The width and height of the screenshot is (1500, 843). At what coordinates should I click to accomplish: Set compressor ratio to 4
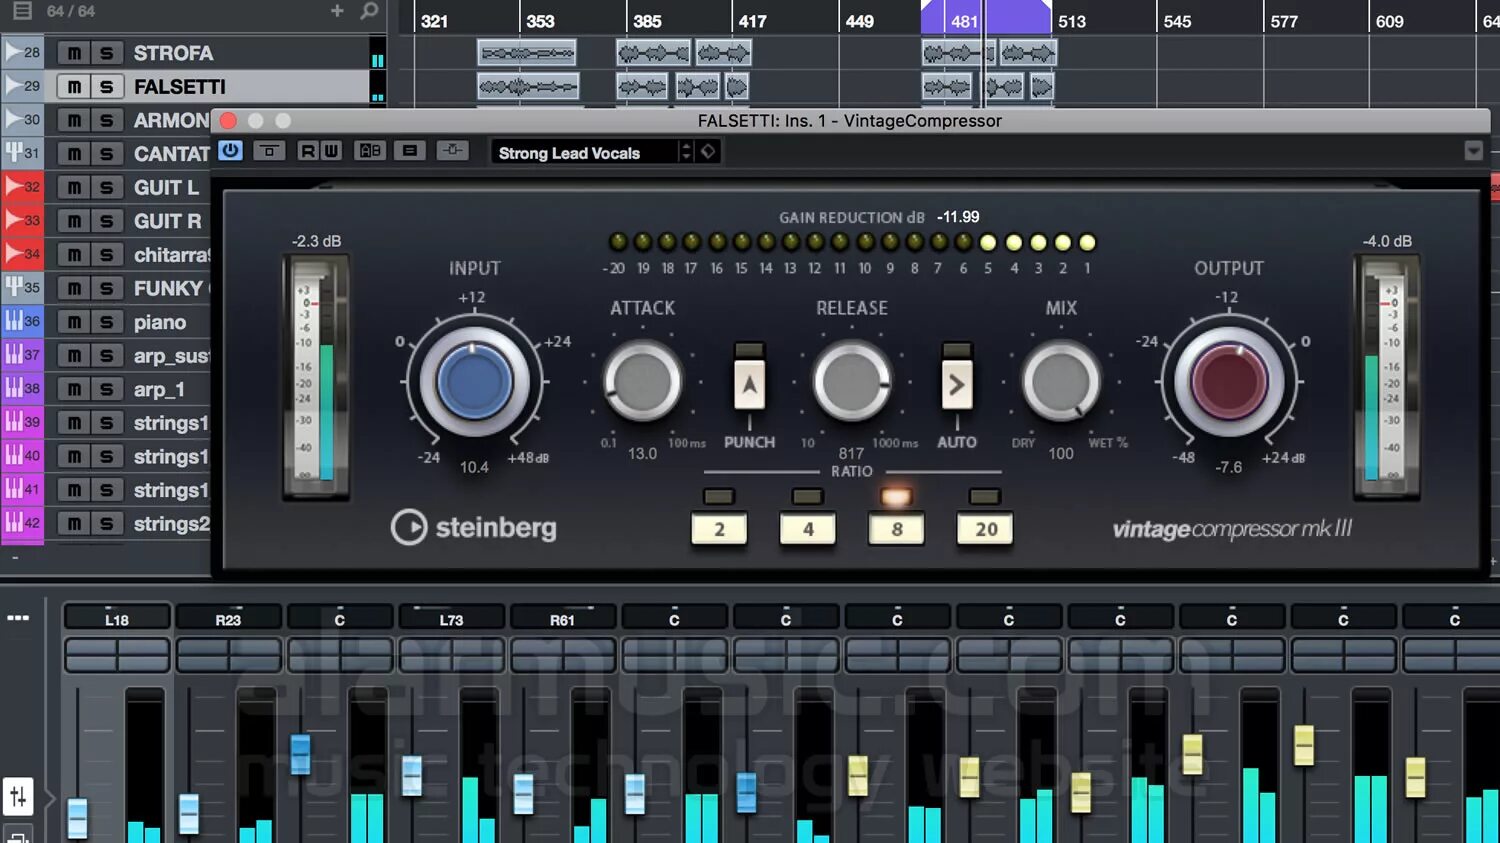coord(808,529)
